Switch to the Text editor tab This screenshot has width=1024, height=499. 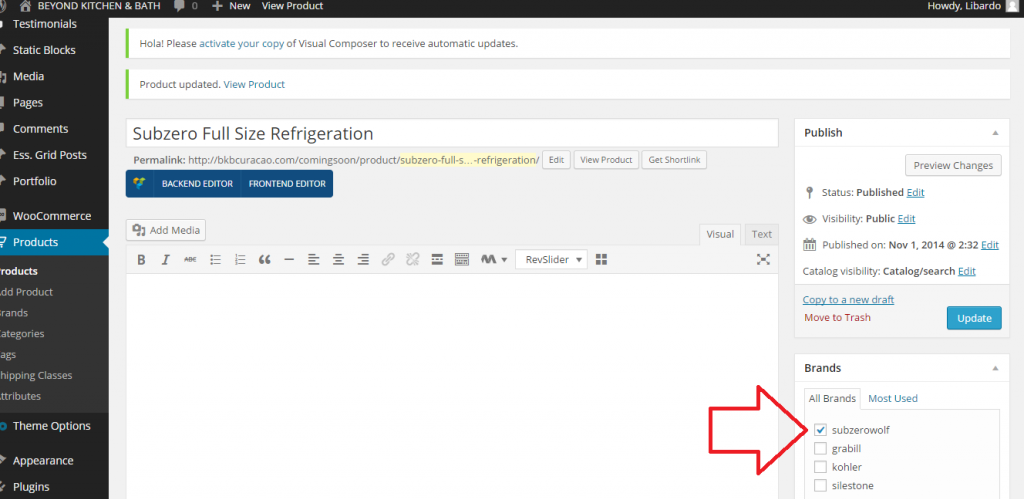click(762, 234)
